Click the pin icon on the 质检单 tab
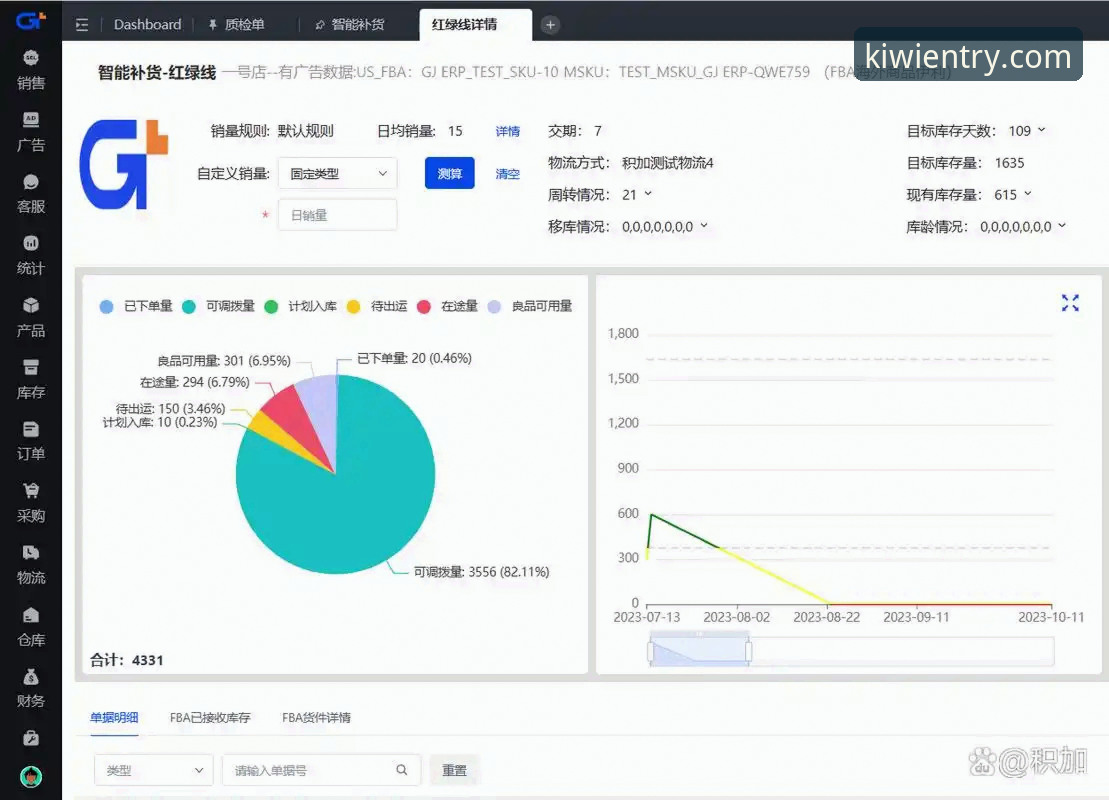Viewport: 1109px width, 800px height. pyautogui.click(x=212, y=25)
